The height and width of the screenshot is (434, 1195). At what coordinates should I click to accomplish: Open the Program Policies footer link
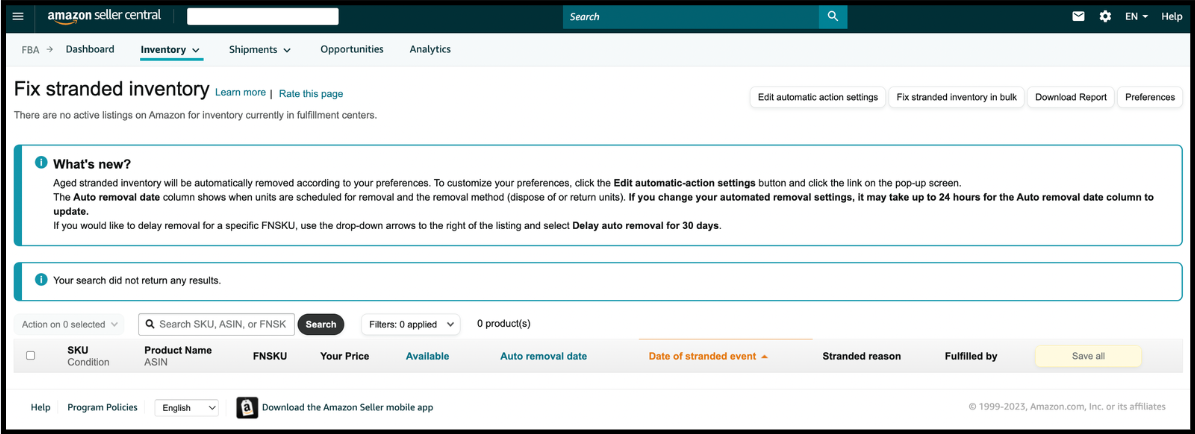click(x=103, y=407)
